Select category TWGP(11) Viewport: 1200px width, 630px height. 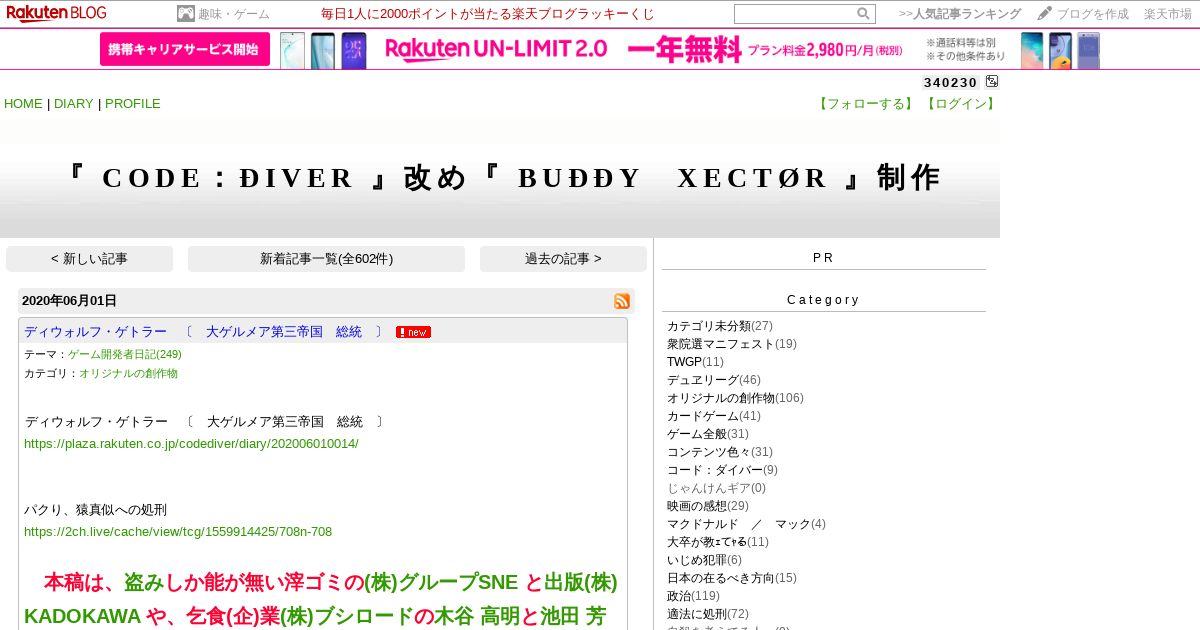pyautogui.click(x=695, y=362)
